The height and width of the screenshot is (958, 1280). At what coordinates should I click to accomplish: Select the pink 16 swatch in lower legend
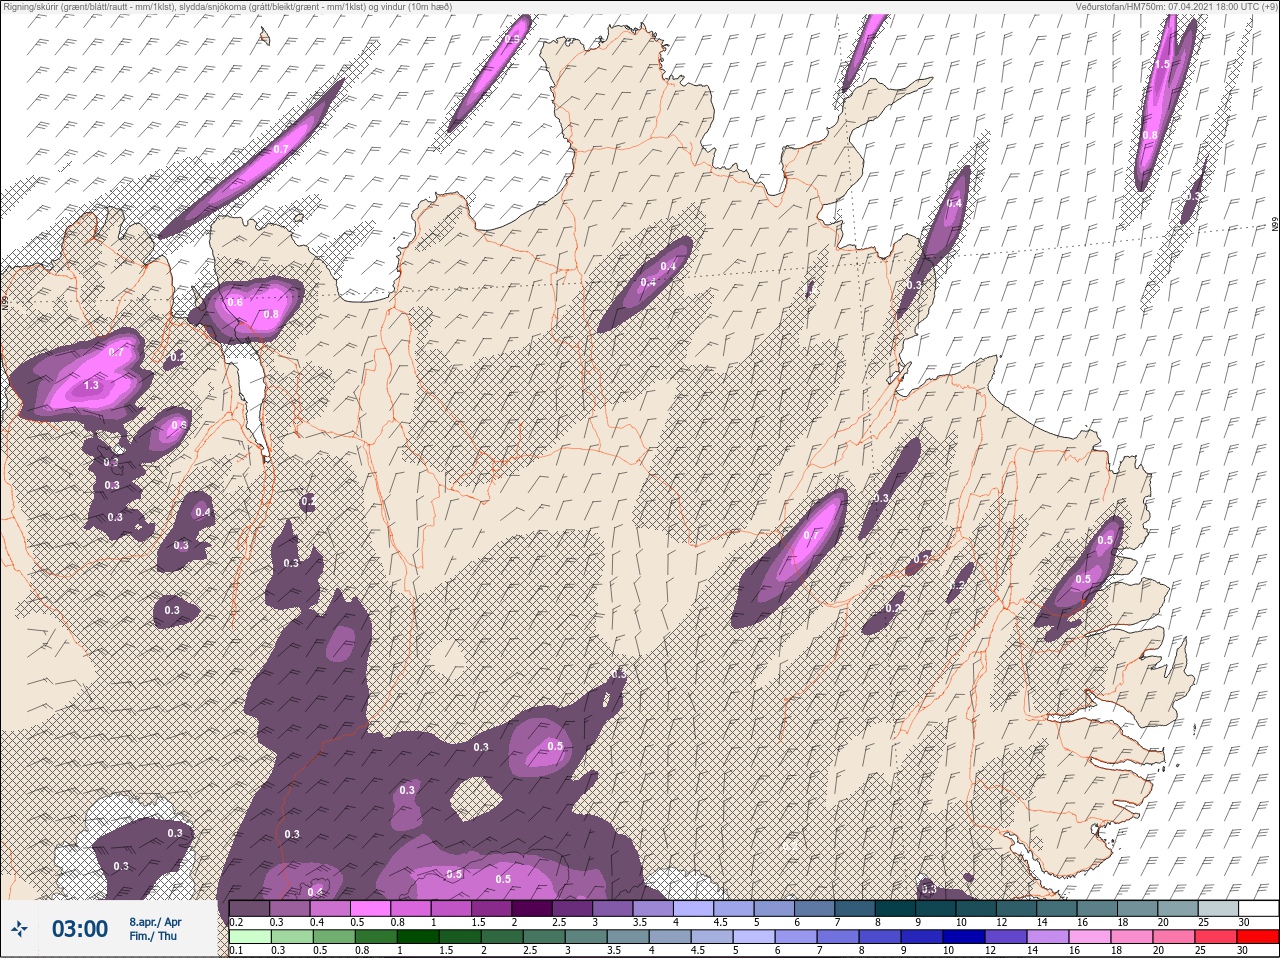pyautogui.click(x=1091, y=937)
